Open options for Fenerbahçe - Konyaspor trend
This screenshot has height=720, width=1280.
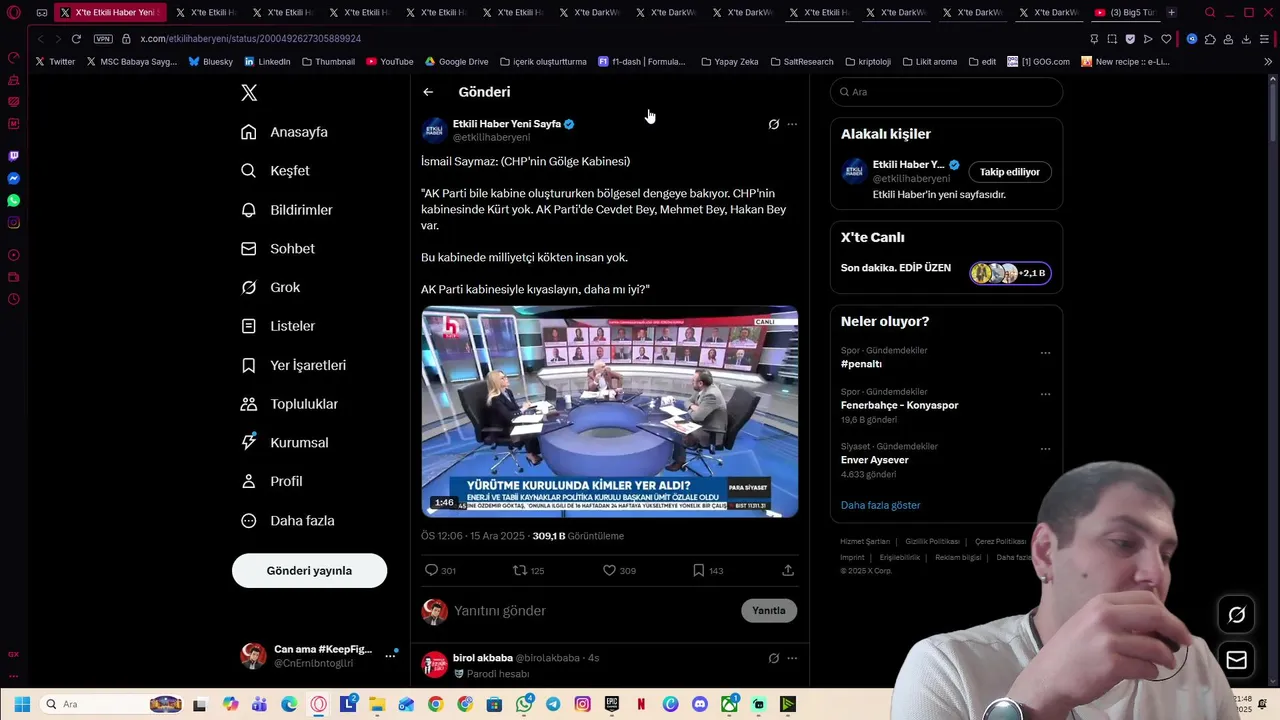pos(1045,394)
